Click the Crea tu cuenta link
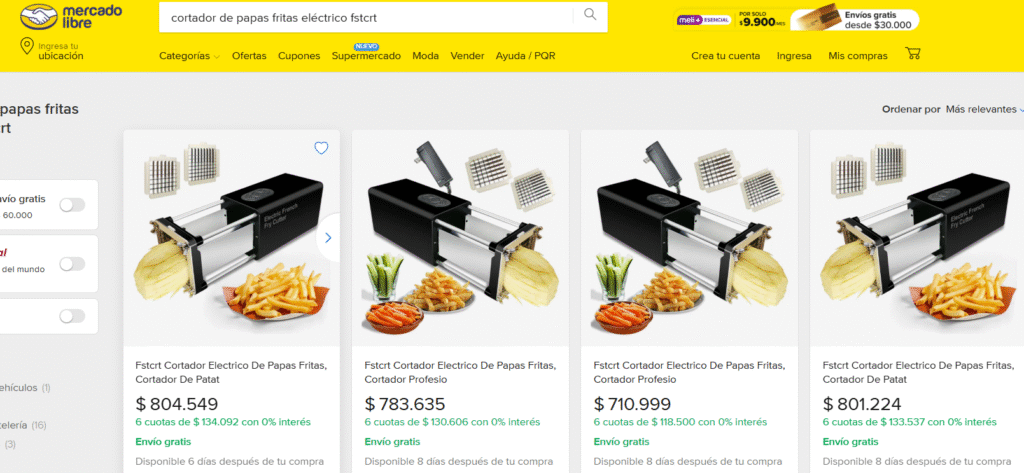 pos(726,56)
